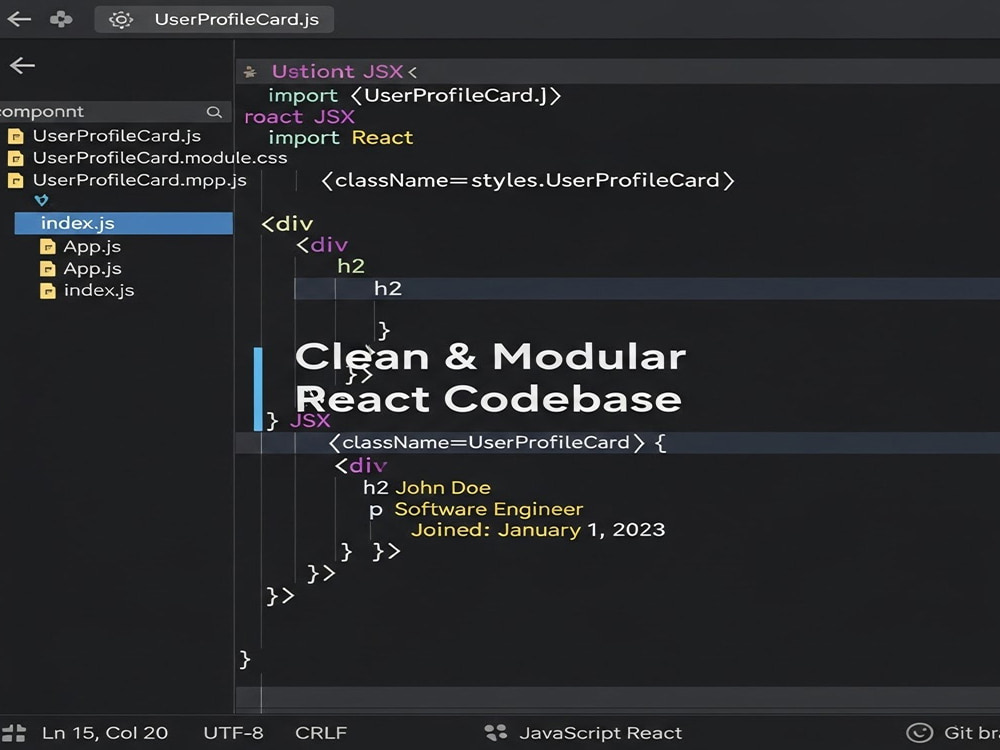Click the sidebar back arrow
The width and height of the screenshot is (1000, 750).
[22, 65]
